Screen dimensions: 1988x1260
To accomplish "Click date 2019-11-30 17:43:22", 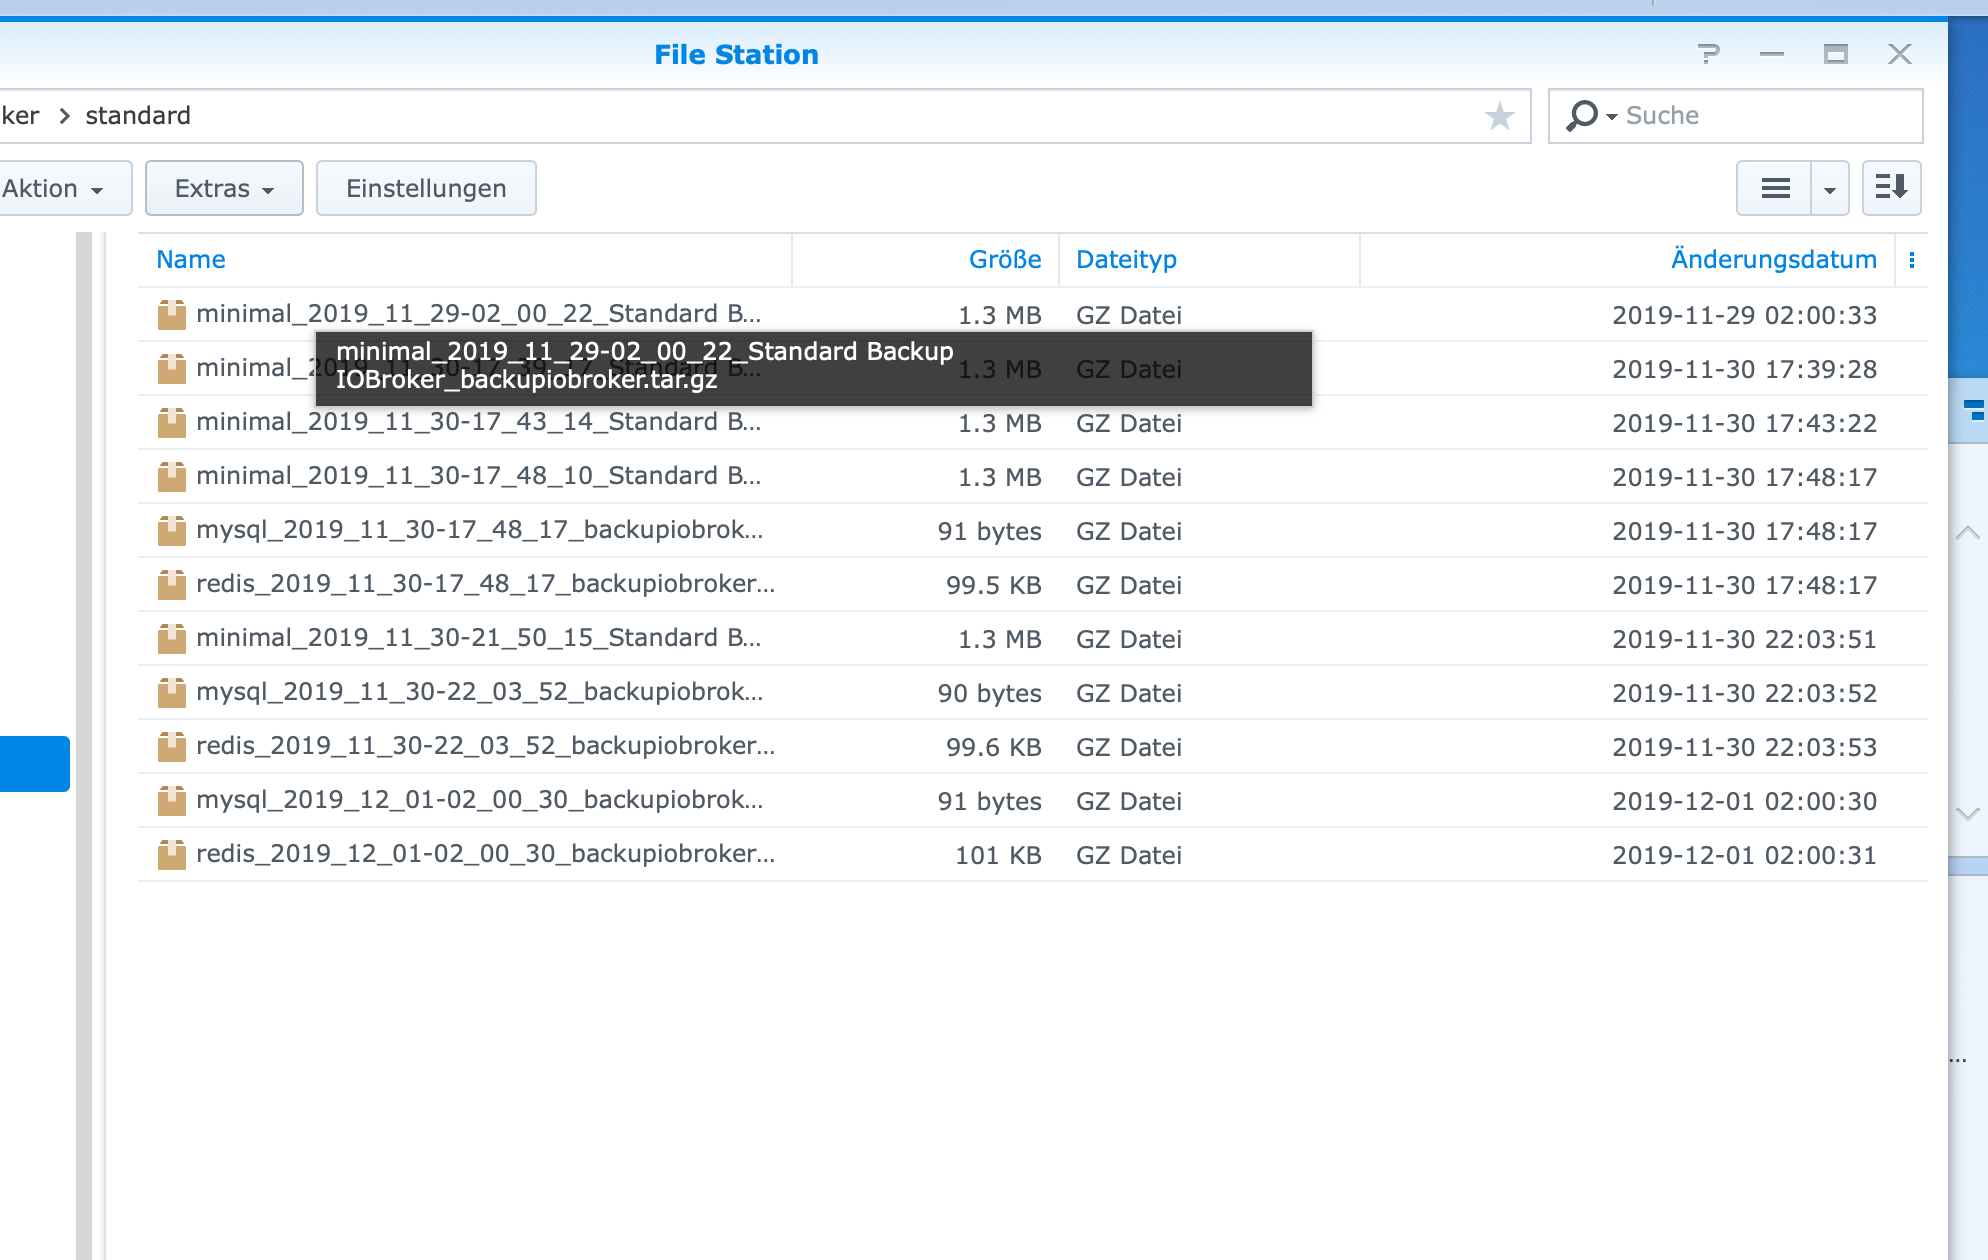I will tap(1744, 423).
